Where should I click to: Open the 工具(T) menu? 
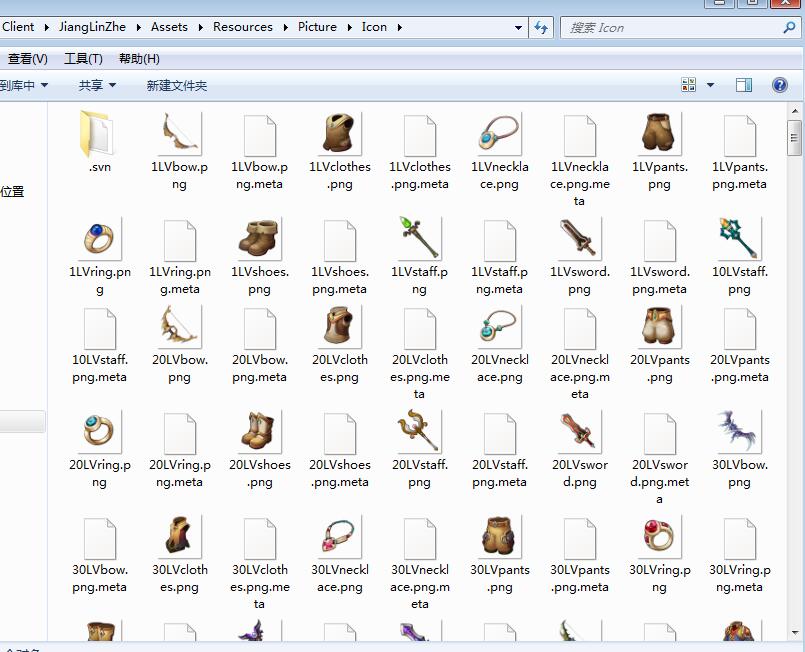pos(83,59)
